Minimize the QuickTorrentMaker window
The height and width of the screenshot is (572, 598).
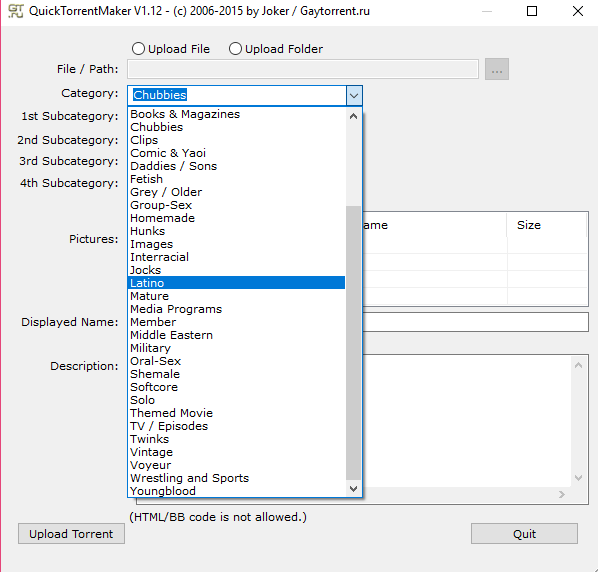[x=487, y=11]
